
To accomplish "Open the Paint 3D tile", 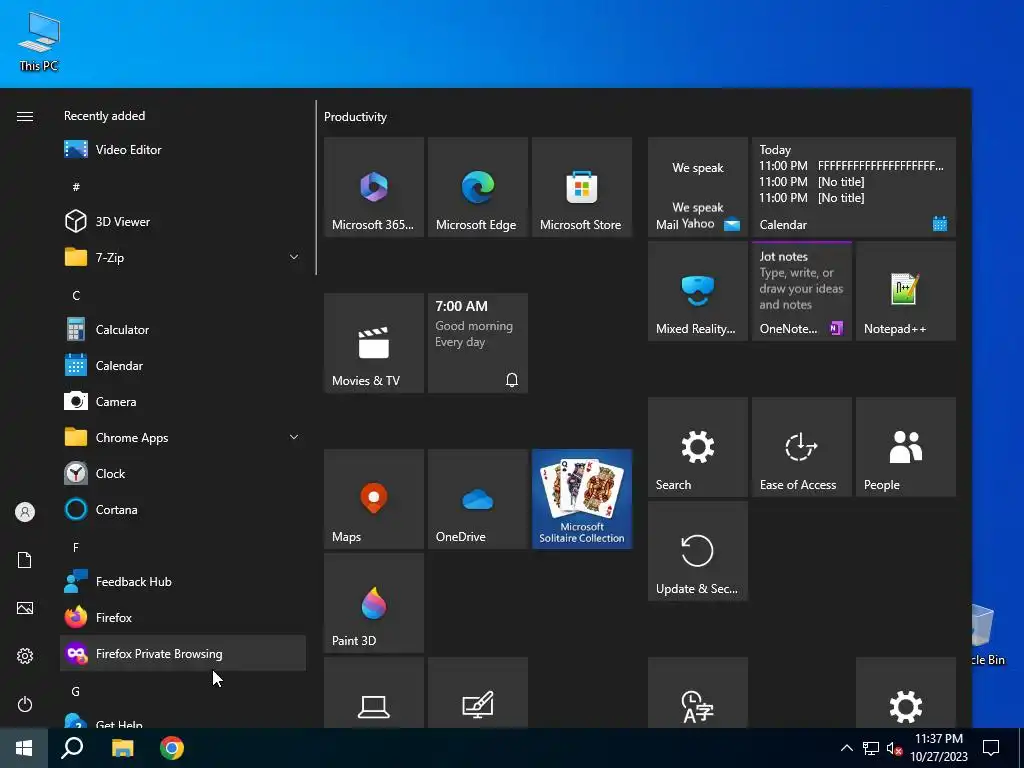I will (x=374, y=603).
